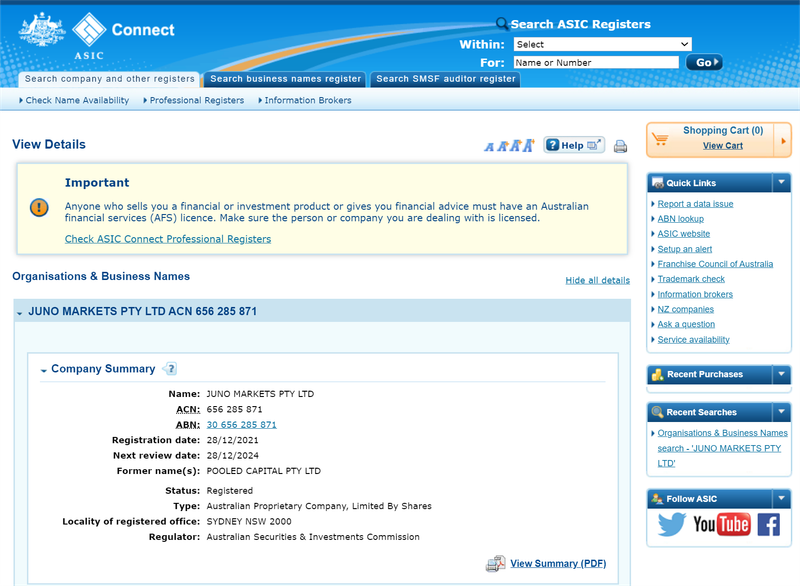Click the magnifier icon beside Search ASIC Registers
This screenshot has width=800, height=586.
coord(502,23)
